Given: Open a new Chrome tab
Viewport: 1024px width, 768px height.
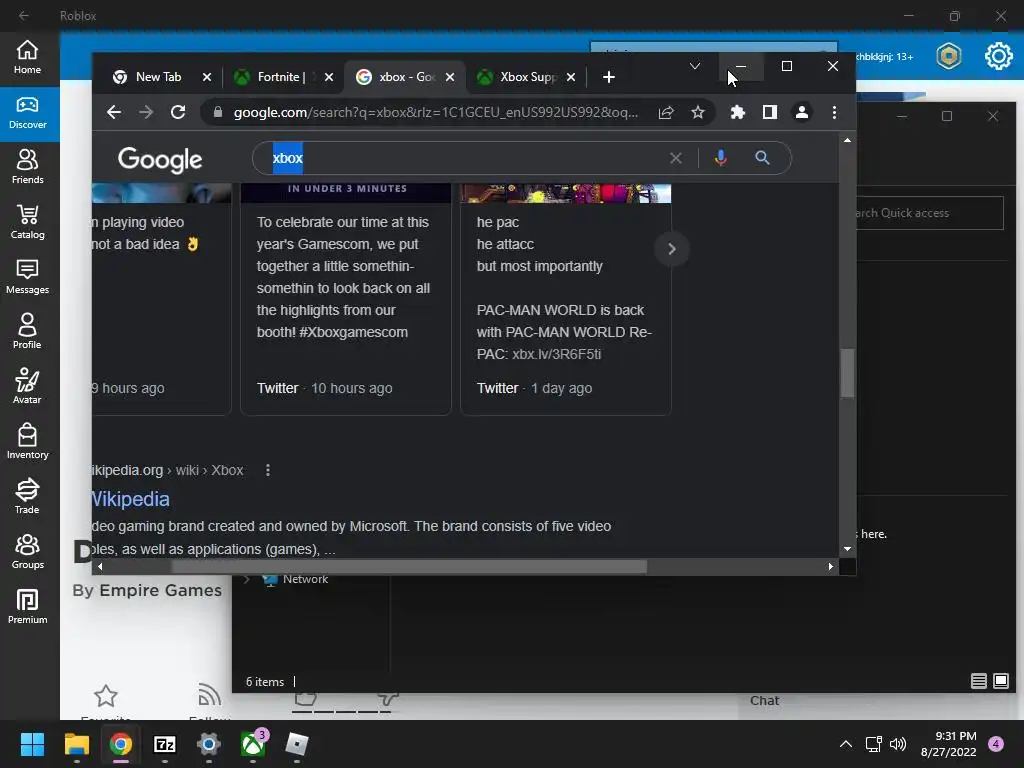Looking at the screenshot, I should pos(608,77).
